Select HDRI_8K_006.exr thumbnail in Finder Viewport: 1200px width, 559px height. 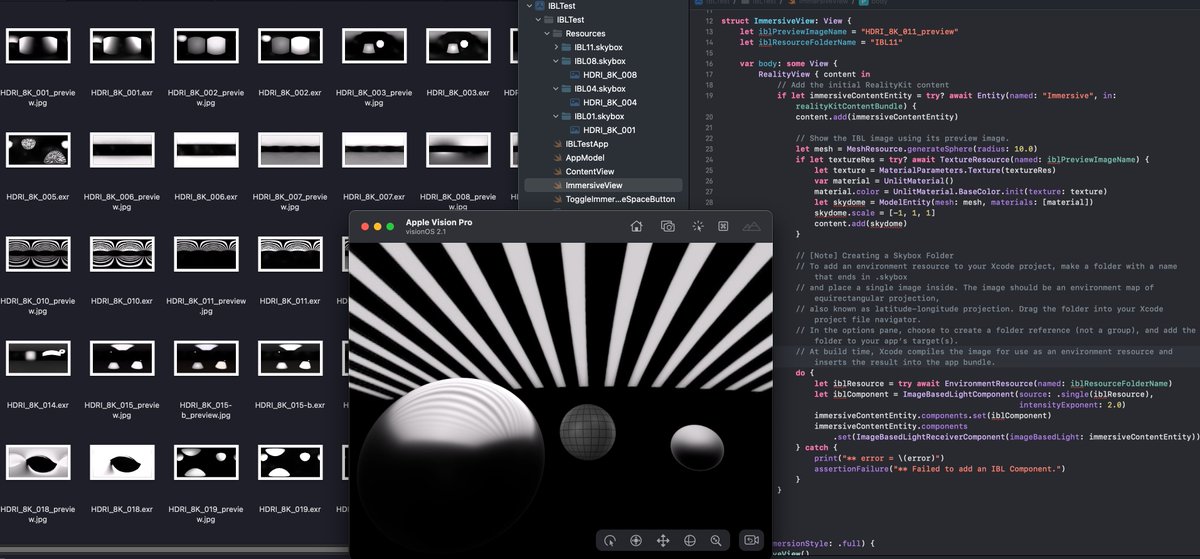[x=205, y=149]
